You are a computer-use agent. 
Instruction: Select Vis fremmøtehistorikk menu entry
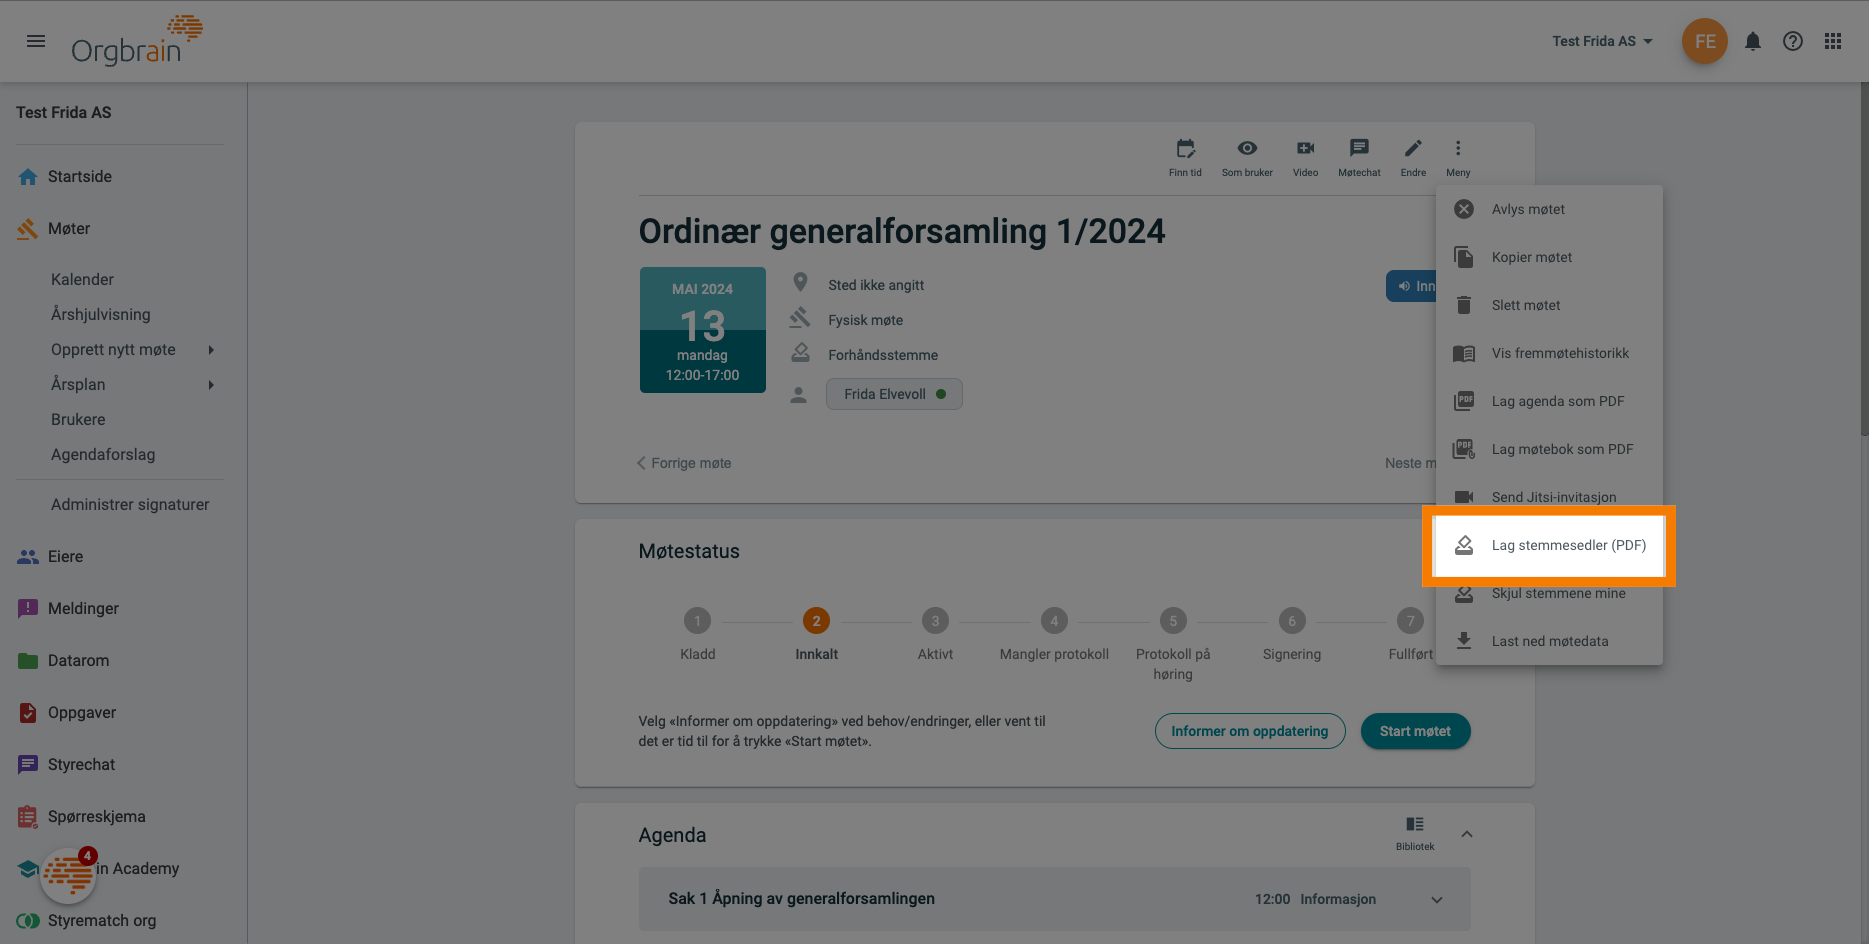[1549, 353]
